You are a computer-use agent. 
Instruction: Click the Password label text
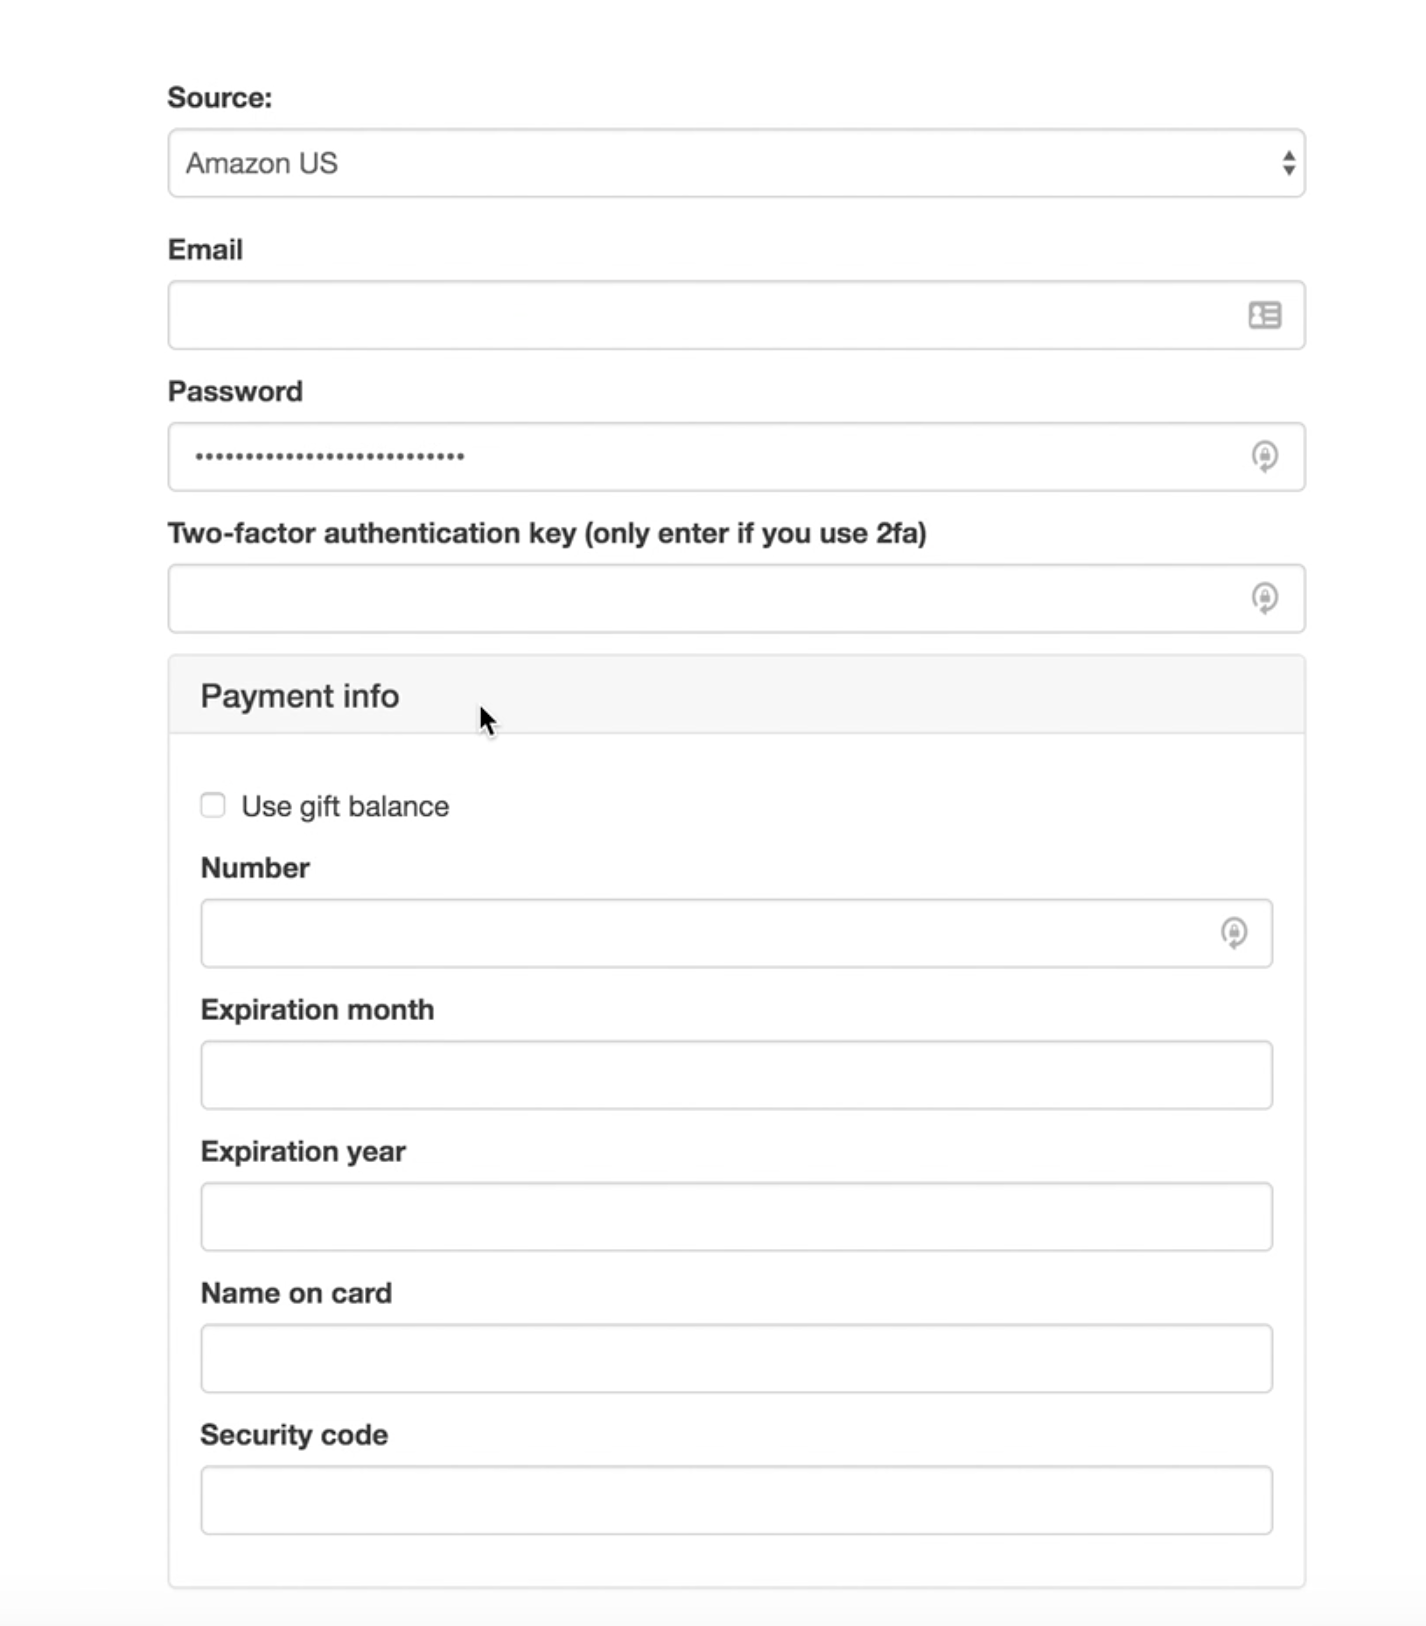[x=235, y=391]
